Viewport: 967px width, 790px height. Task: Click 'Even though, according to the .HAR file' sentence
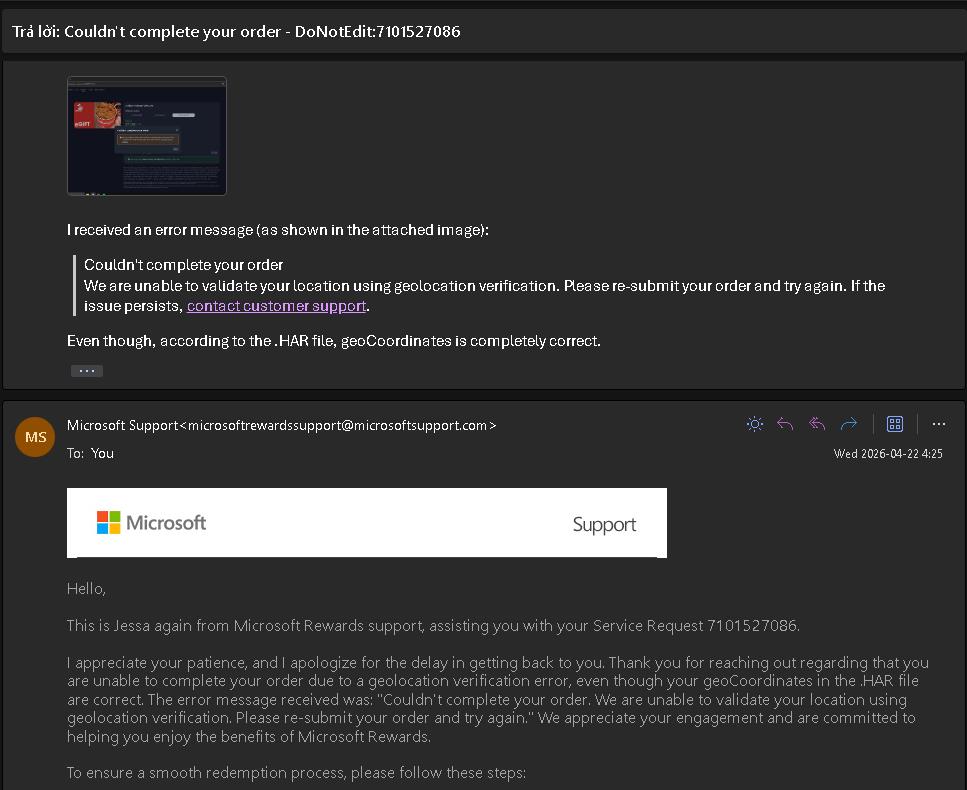click(x=334, y=341)
